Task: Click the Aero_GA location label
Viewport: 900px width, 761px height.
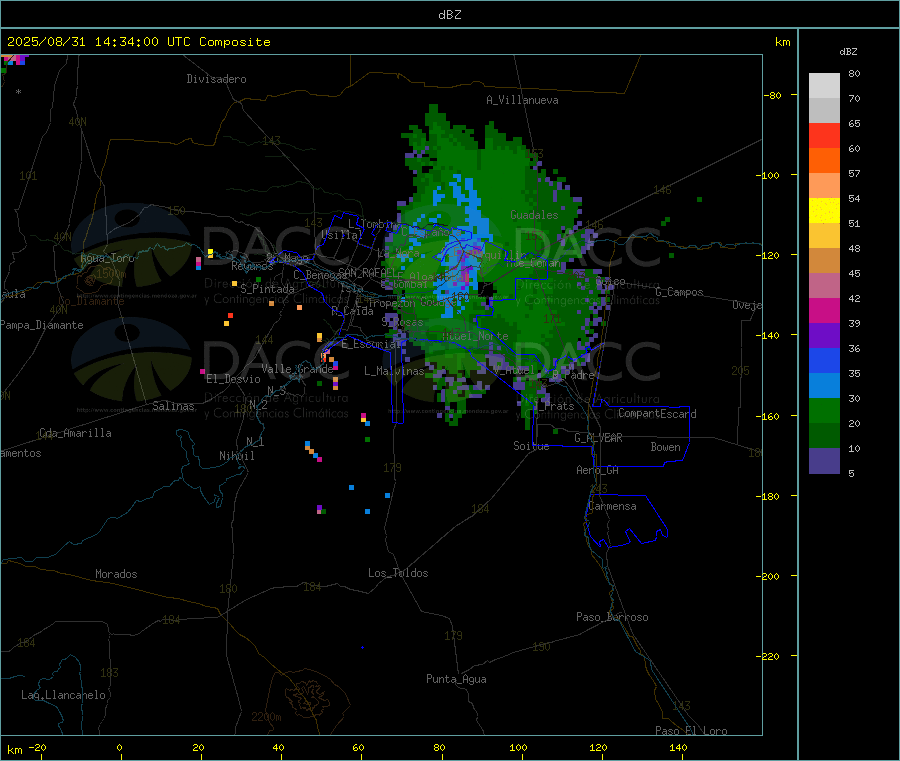Action: 597,470
